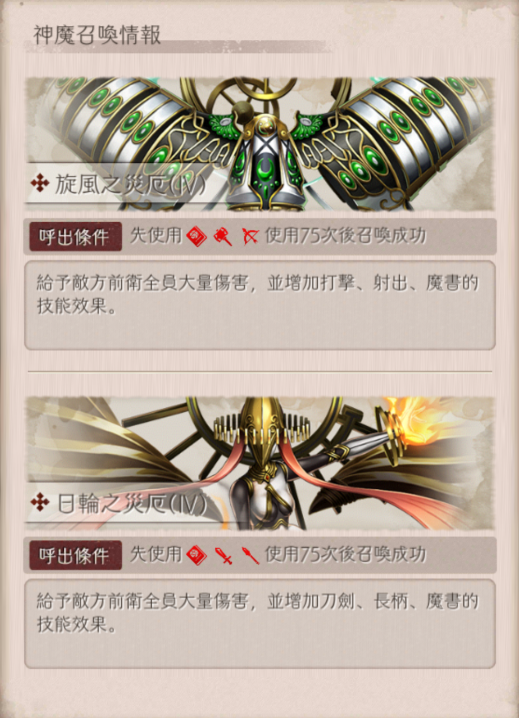Click the red grimoire icon in 旋風之災厄 summon condition
This screenshot has height=718, width=519.
click(197, 236)
